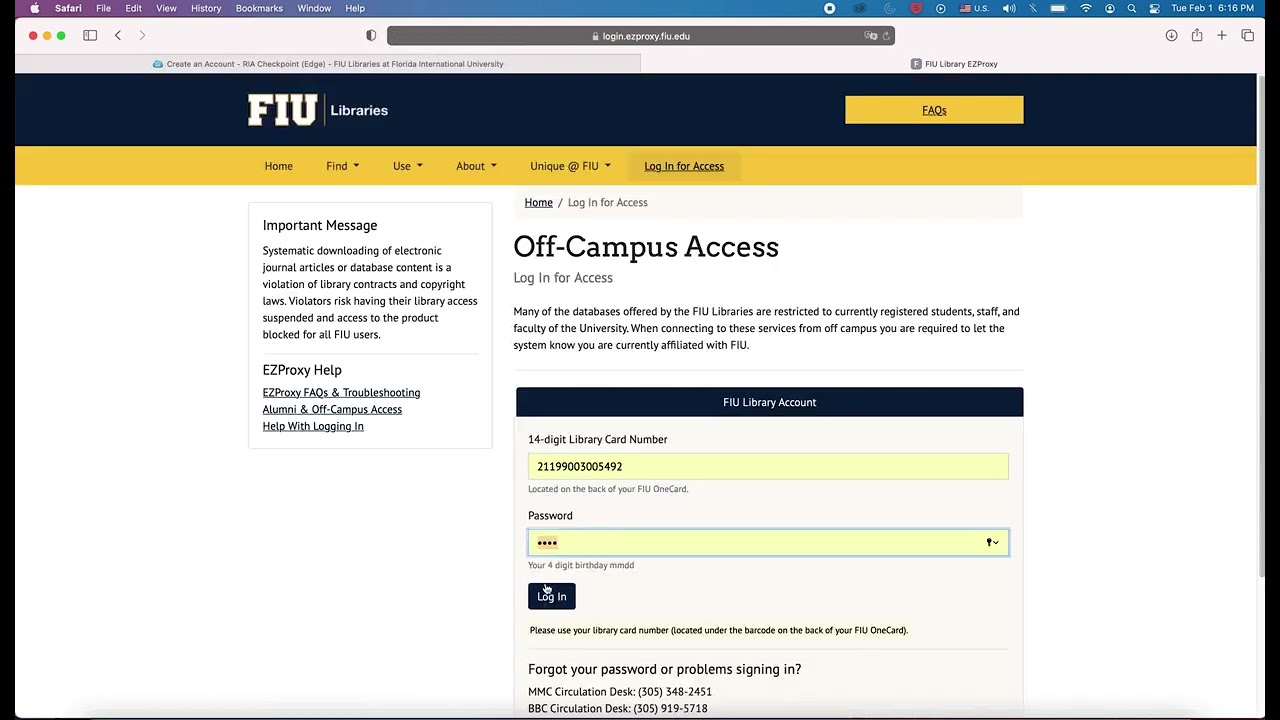Go back with the back arrow
Viewport: 1280px width, 720px height.
pyautogui.click(x=118, y=36)
